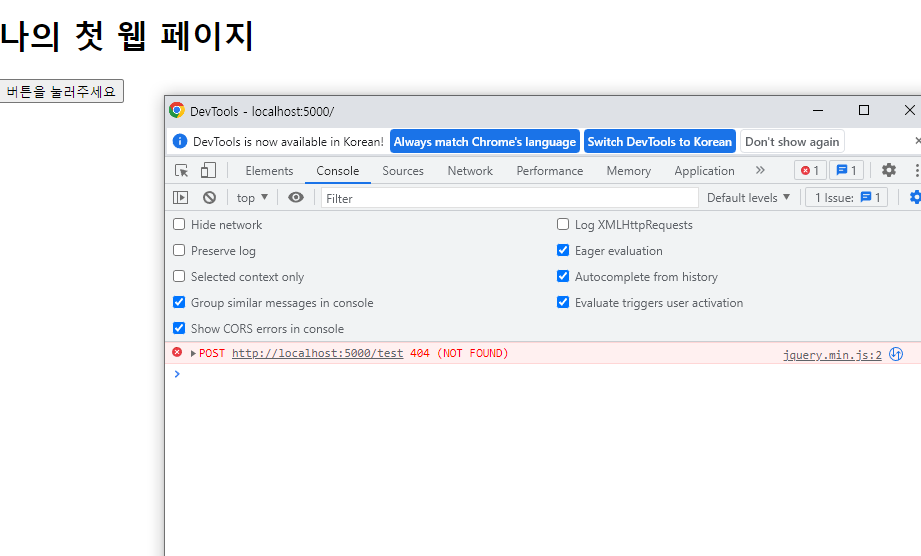The image size is (921, 556).
Task: Close the DevTools window
Action: 909,110
